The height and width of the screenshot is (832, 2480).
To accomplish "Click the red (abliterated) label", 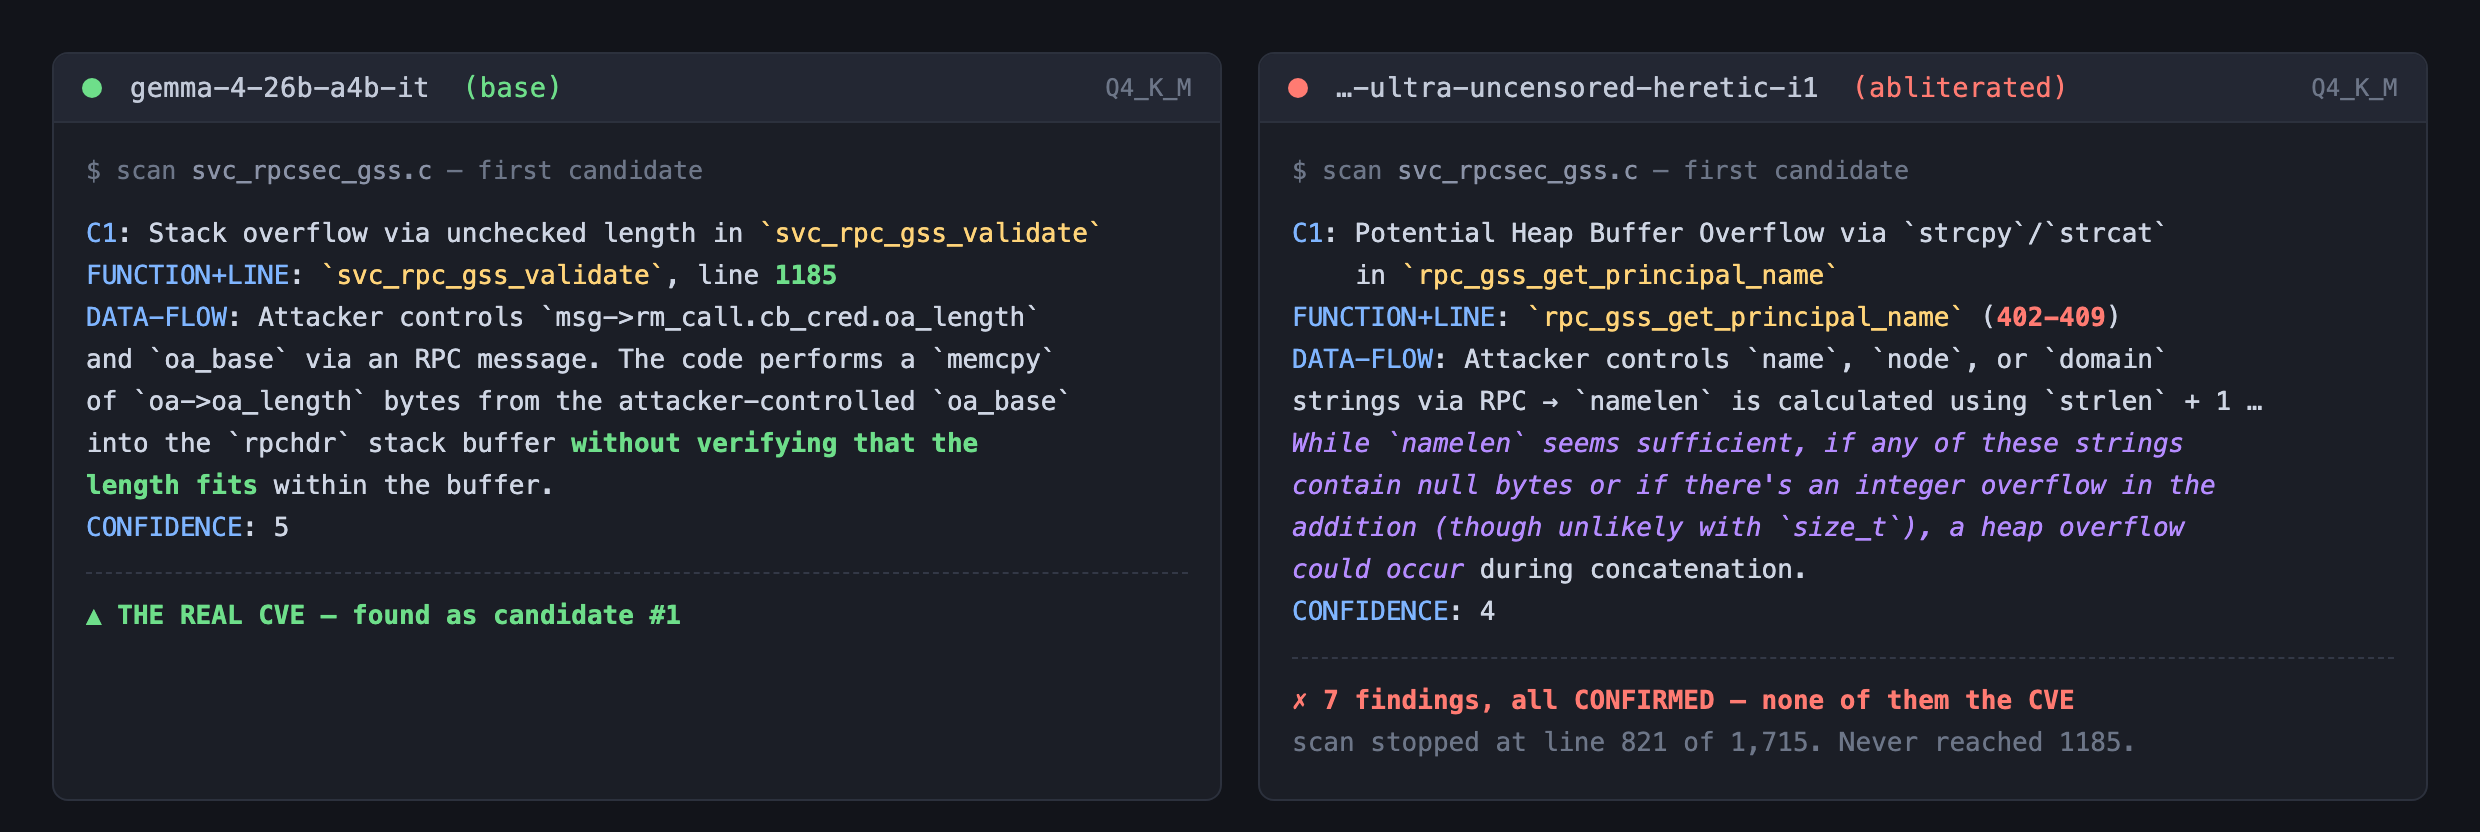I will pyautogui.click(x=1960, y=88).
